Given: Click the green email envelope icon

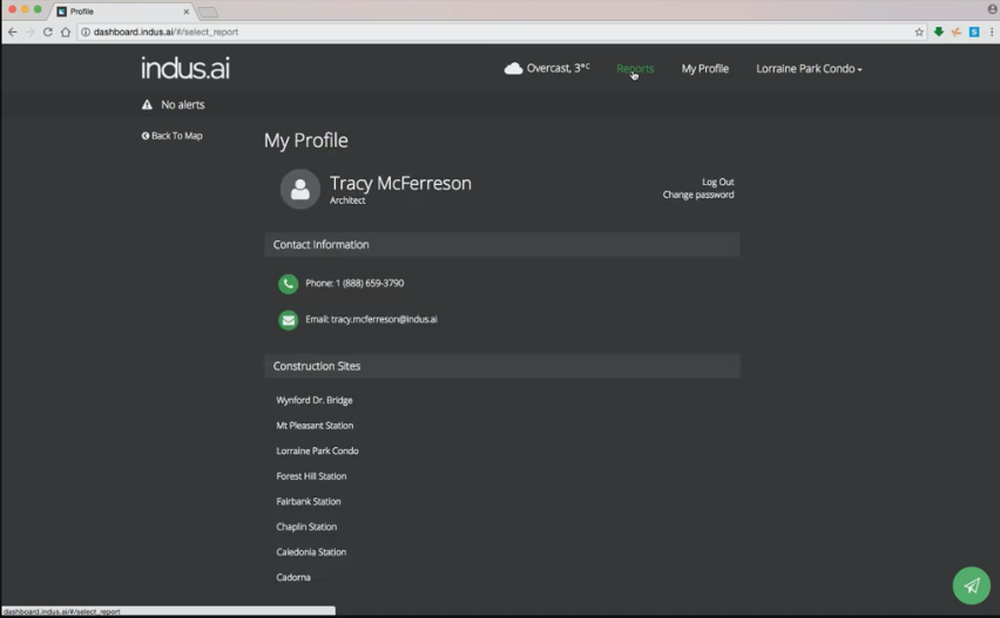Looking at the screenshot, I should 288,320.
